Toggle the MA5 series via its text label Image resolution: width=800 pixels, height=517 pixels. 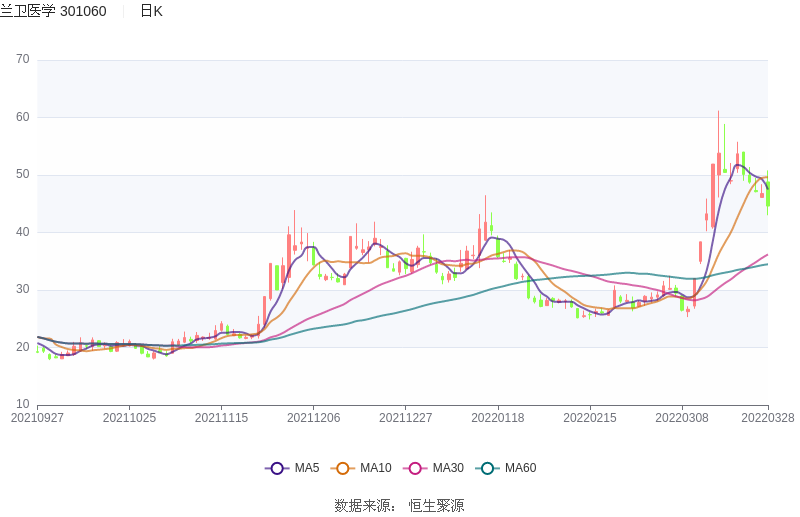[307, 468]
